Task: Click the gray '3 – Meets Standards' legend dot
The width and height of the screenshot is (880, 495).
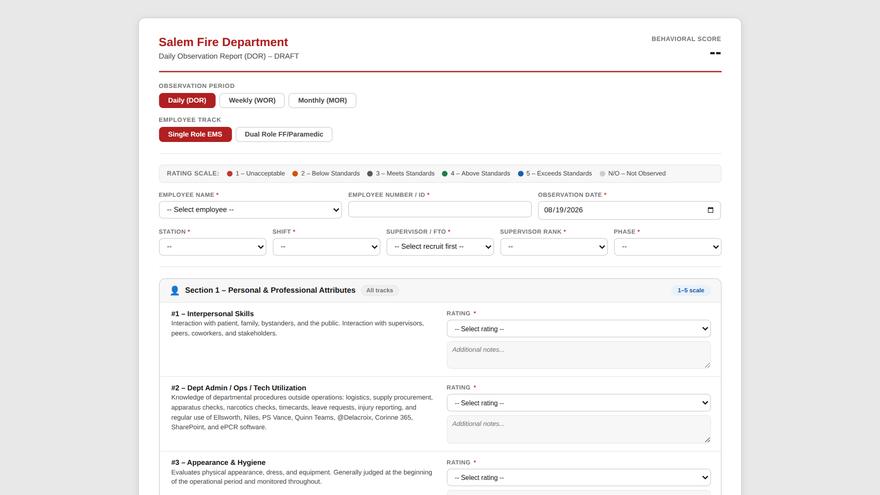Action: [x=370, y=174]
